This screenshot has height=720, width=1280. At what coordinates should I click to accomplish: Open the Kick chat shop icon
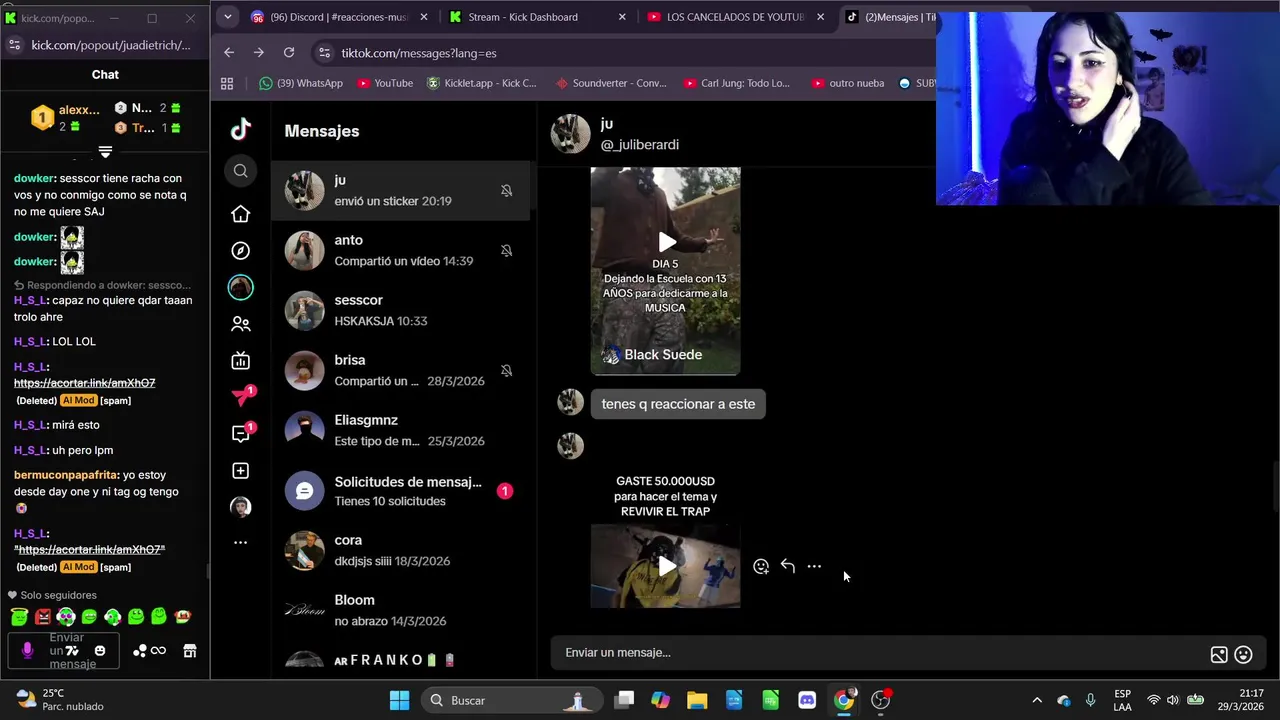(x=189, y=651)
